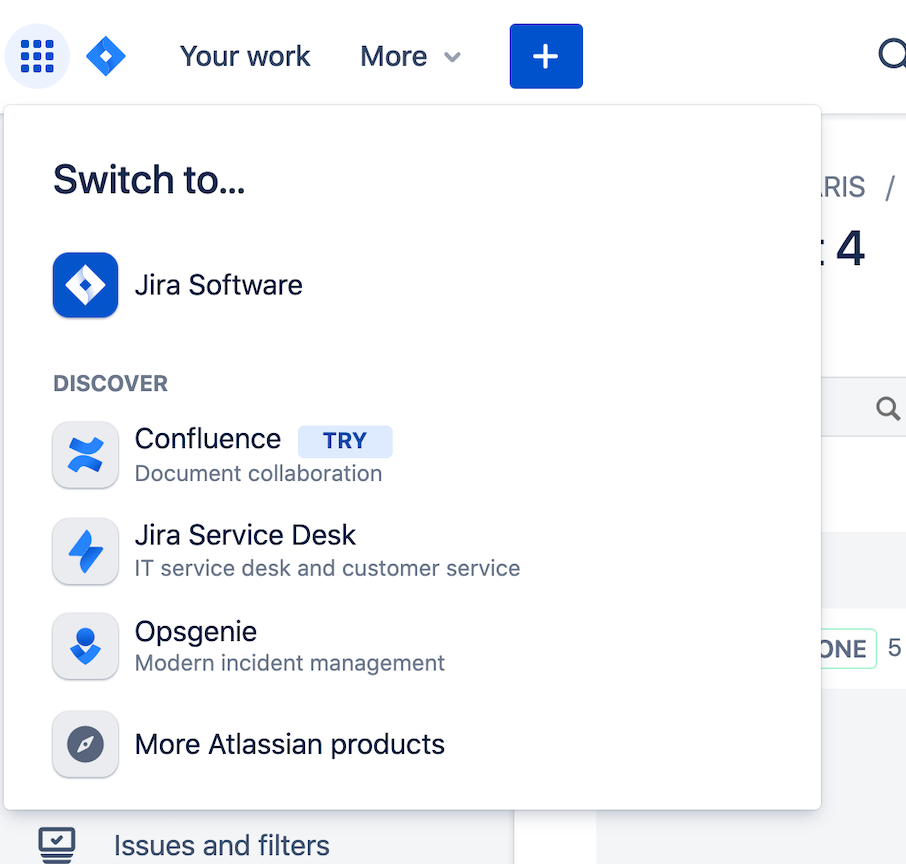Click the blue plus Create button
The image size is (906, 864).
[x=546, y=56]
